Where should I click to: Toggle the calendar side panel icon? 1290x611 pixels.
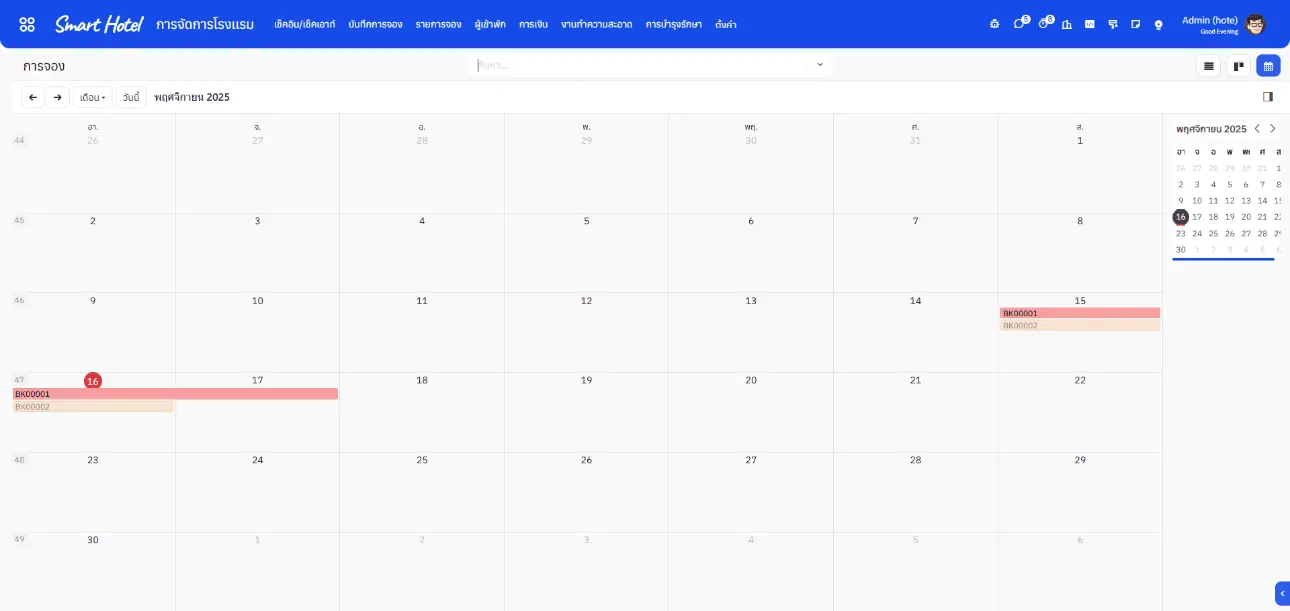(x=1268, y=97)
